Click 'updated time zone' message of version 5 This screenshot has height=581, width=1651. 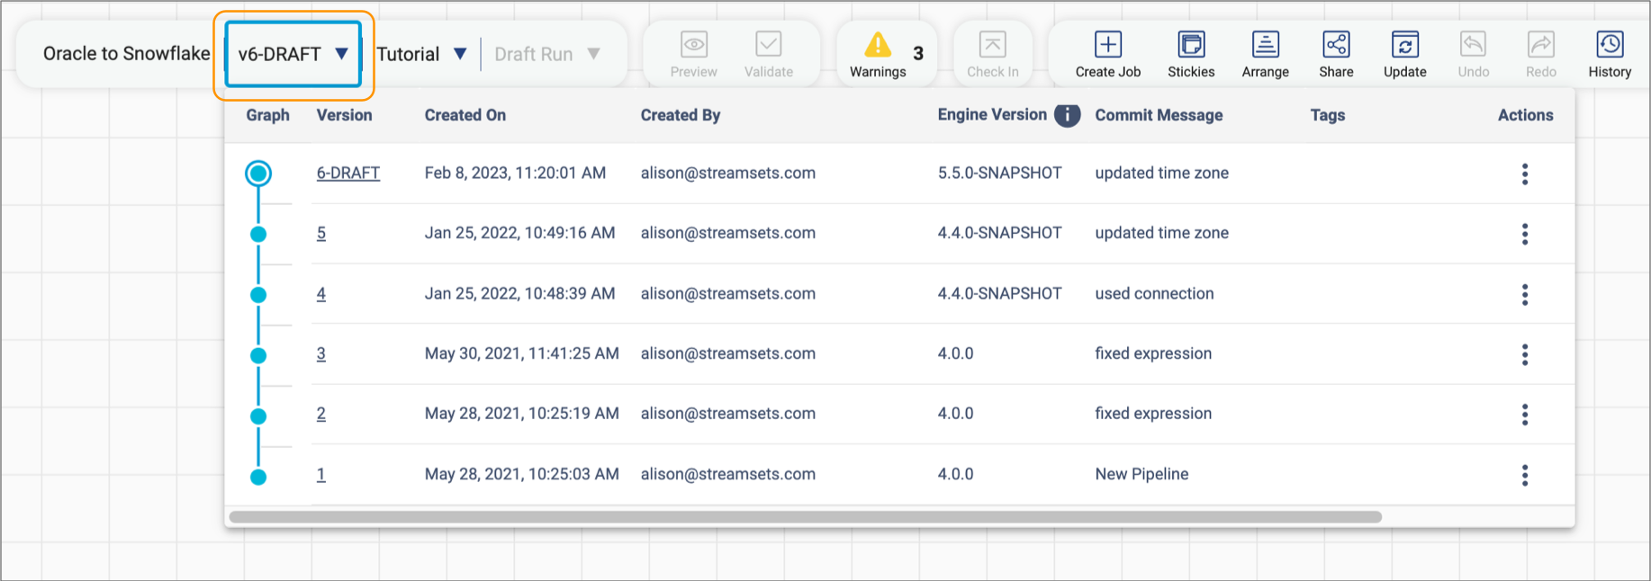pyautogui.click(x=1162, y=233)
